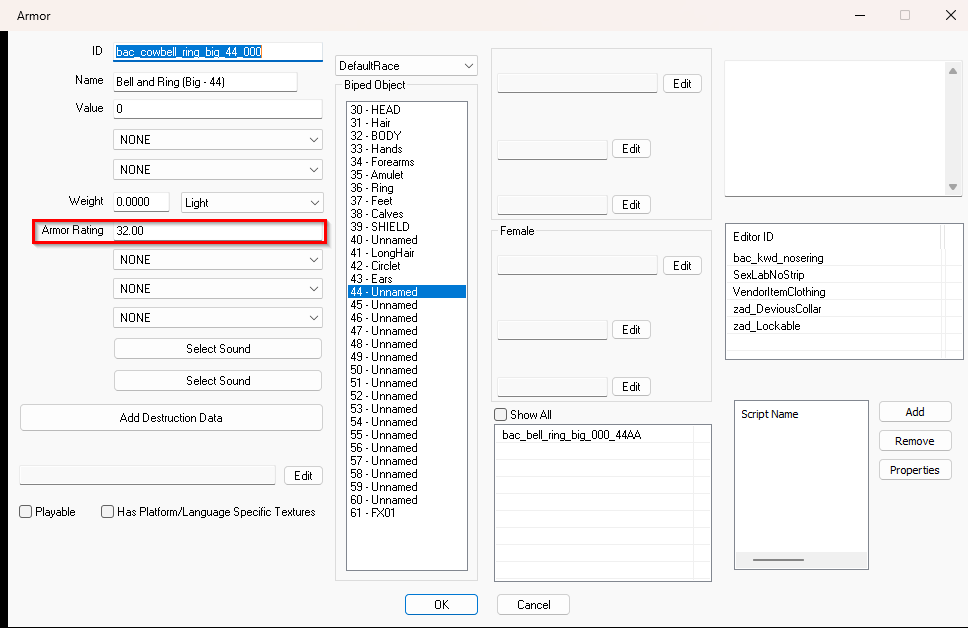968x628 pixels.
Task: Click the upper Select Sound button
Action: pos(218,349)
